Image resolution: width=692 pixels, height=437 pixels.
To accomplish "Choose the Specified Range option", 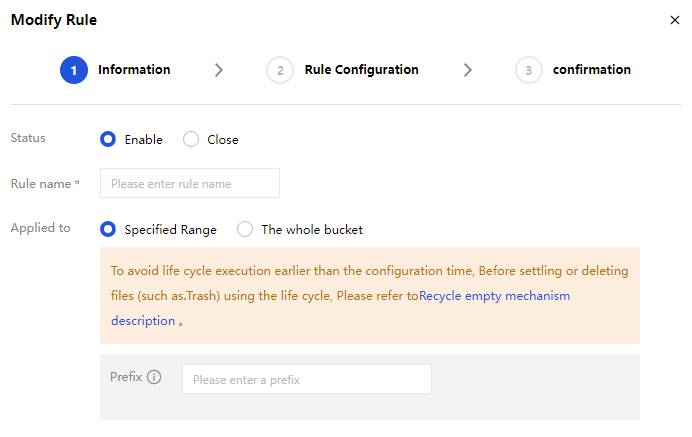I will click(x=108, y=230).
